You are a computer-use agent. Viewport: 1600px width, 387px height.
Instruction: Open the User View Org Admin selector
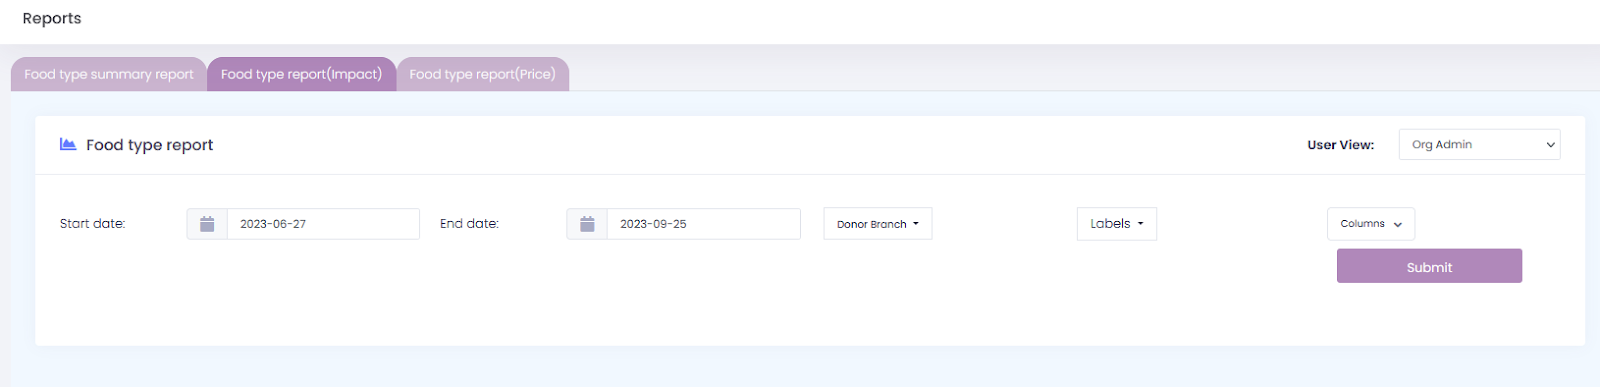pyautogui.click(x=1480, y=144)
